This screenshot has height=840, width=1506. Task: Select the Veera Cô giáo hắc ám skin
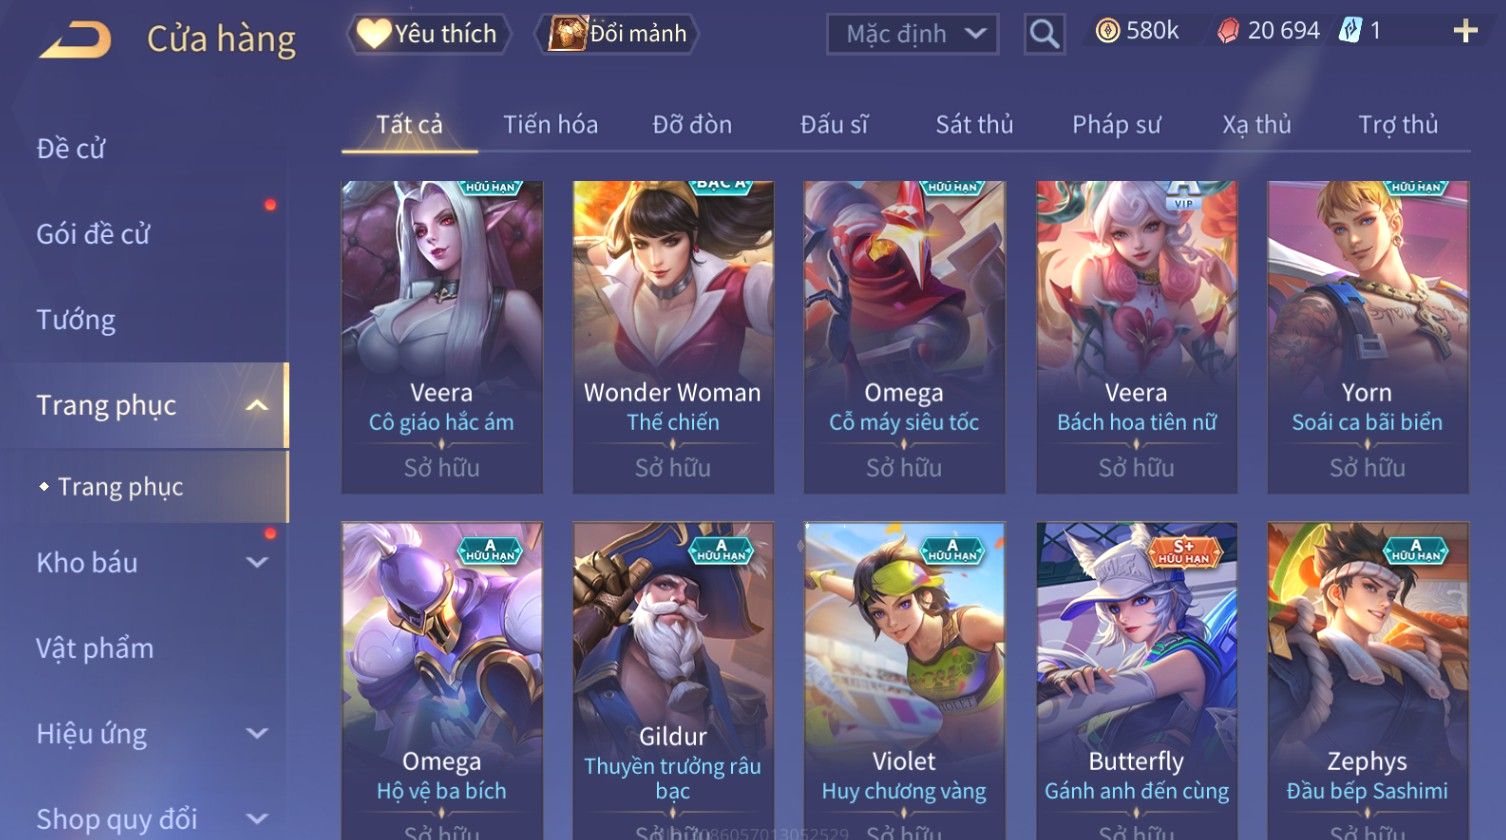click(x=442, y=337)
